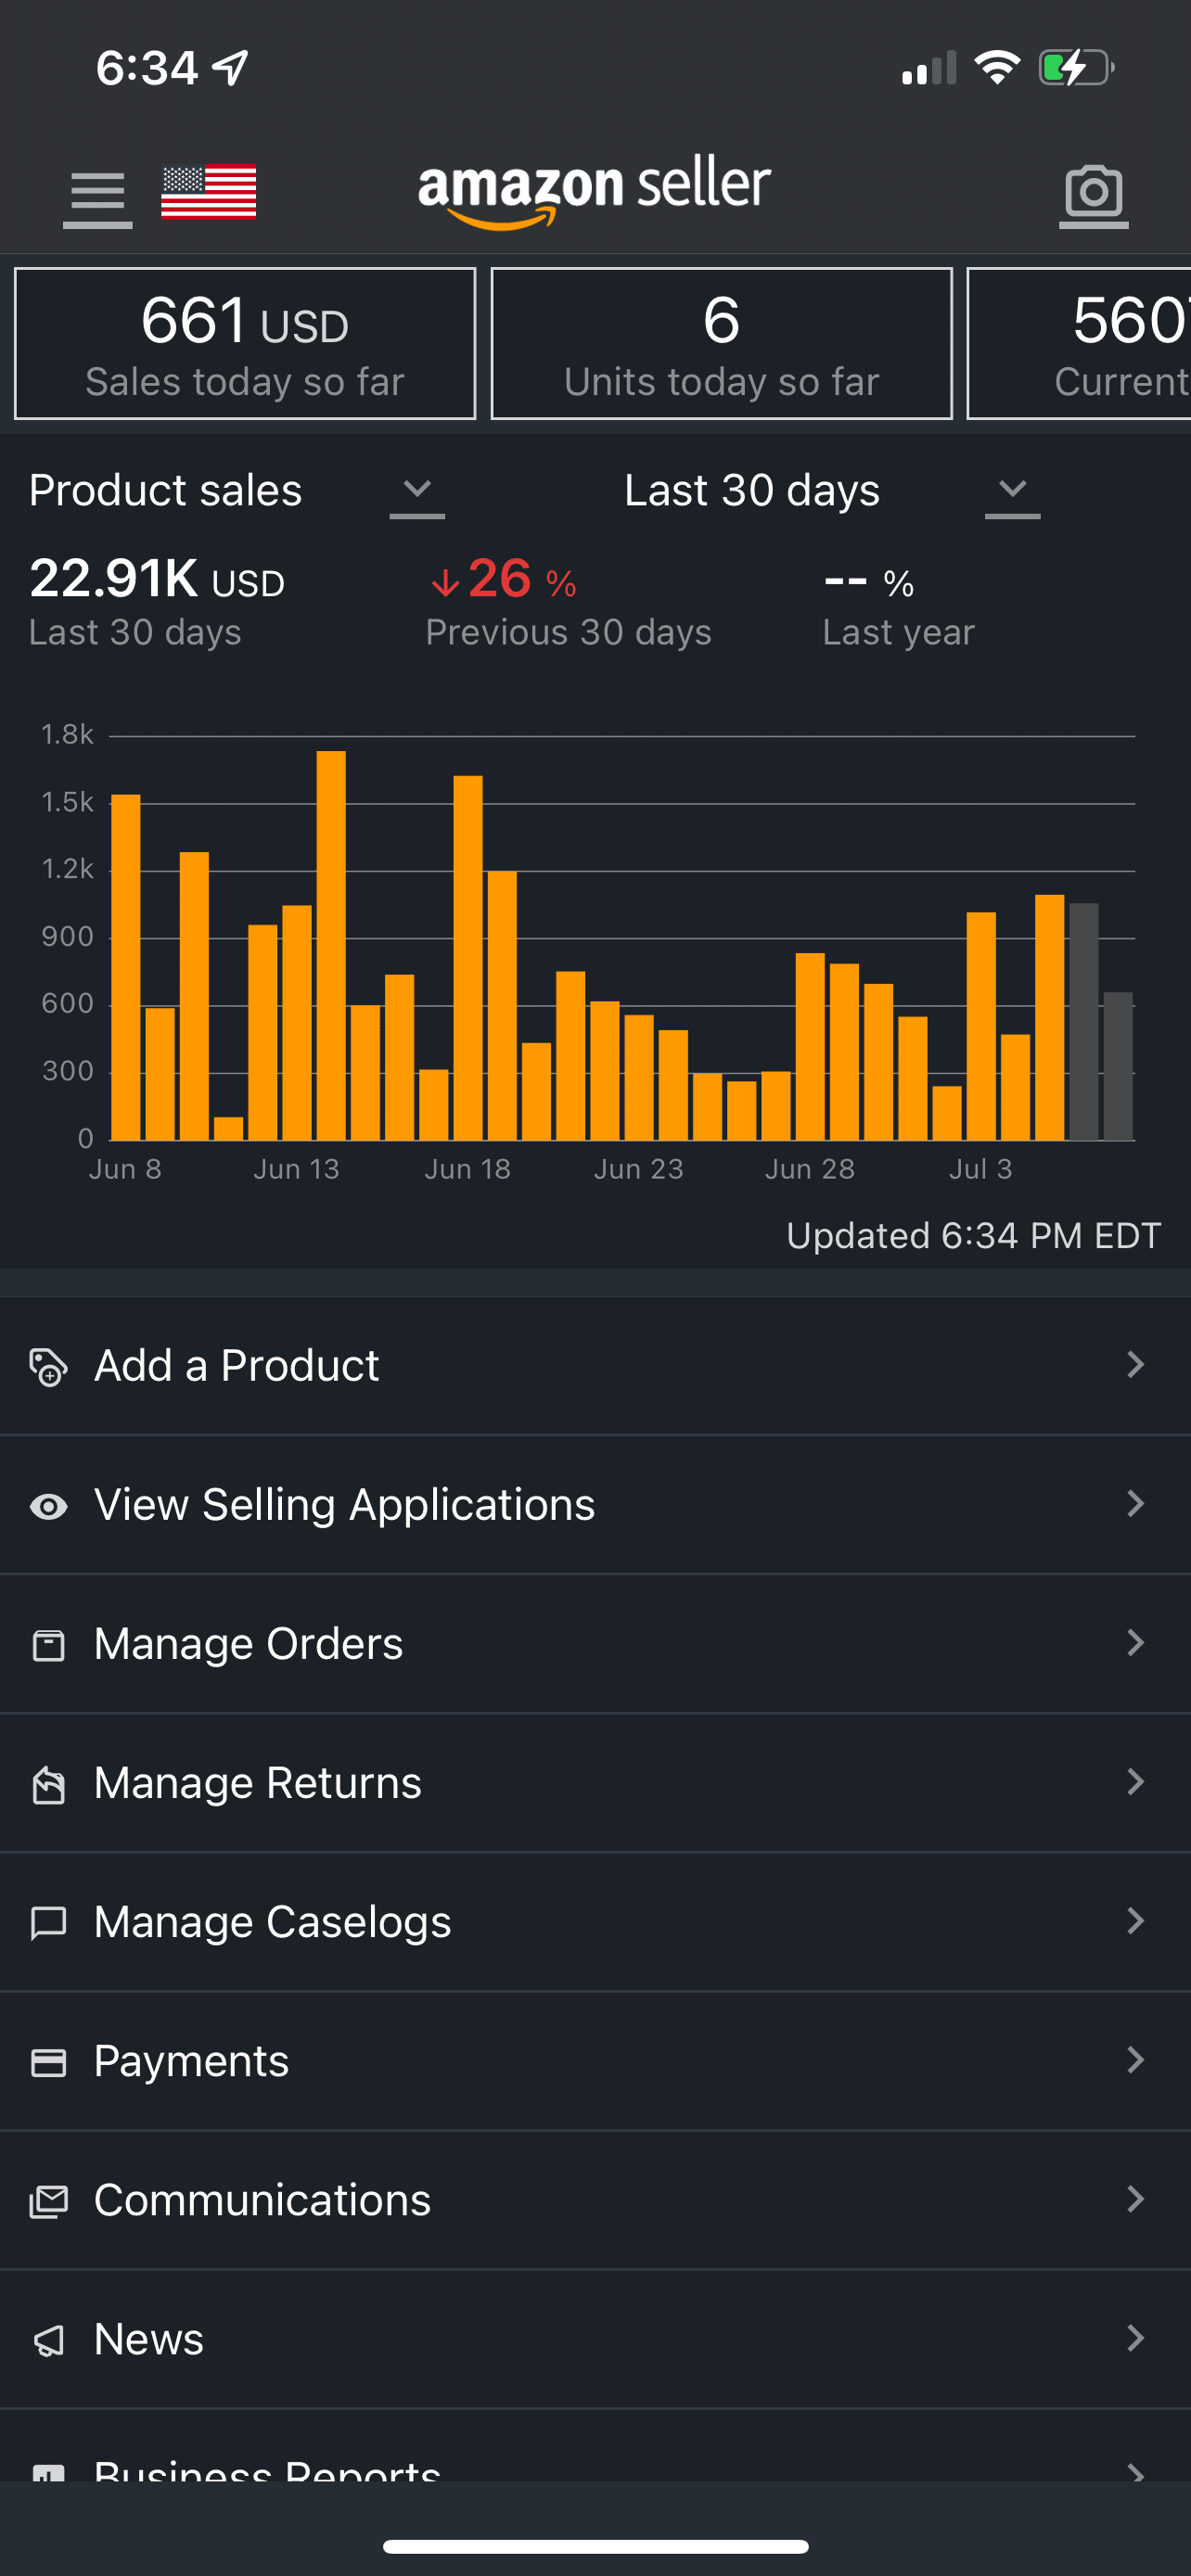Open the Manage Caselogs menu item
This screenshot has height=2576, width=1191.
272,1922
